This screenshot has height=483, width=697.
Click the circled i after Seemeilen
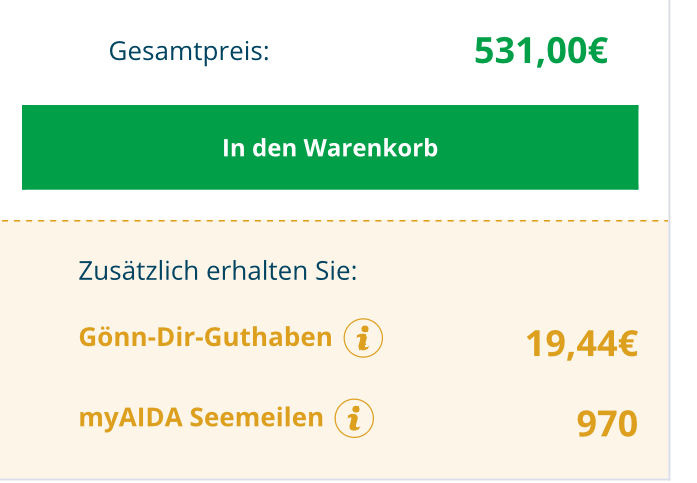point(354,418)
